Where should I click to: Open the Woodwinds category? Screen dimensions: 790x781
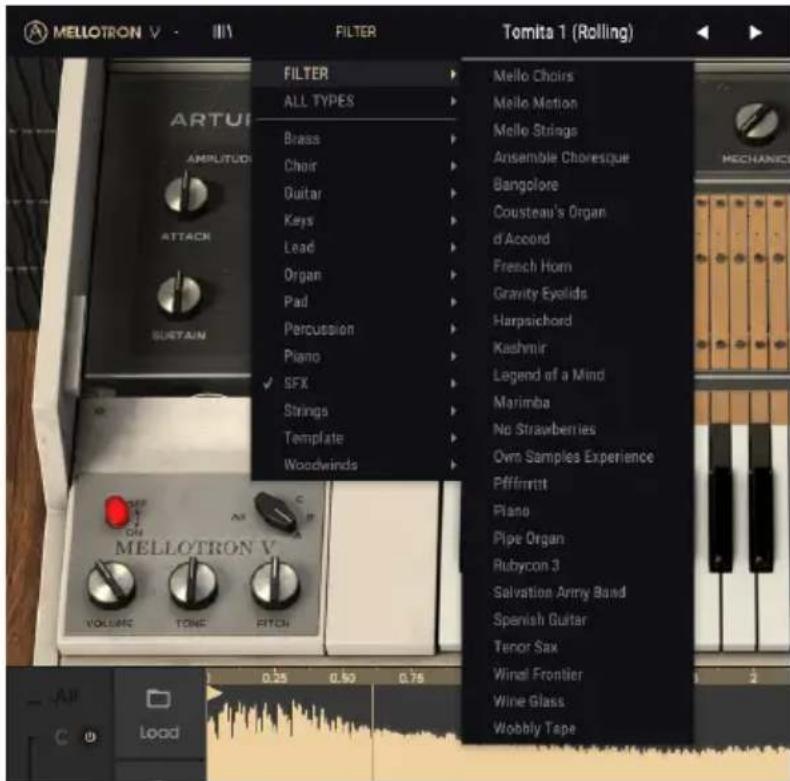pos(356,465)
